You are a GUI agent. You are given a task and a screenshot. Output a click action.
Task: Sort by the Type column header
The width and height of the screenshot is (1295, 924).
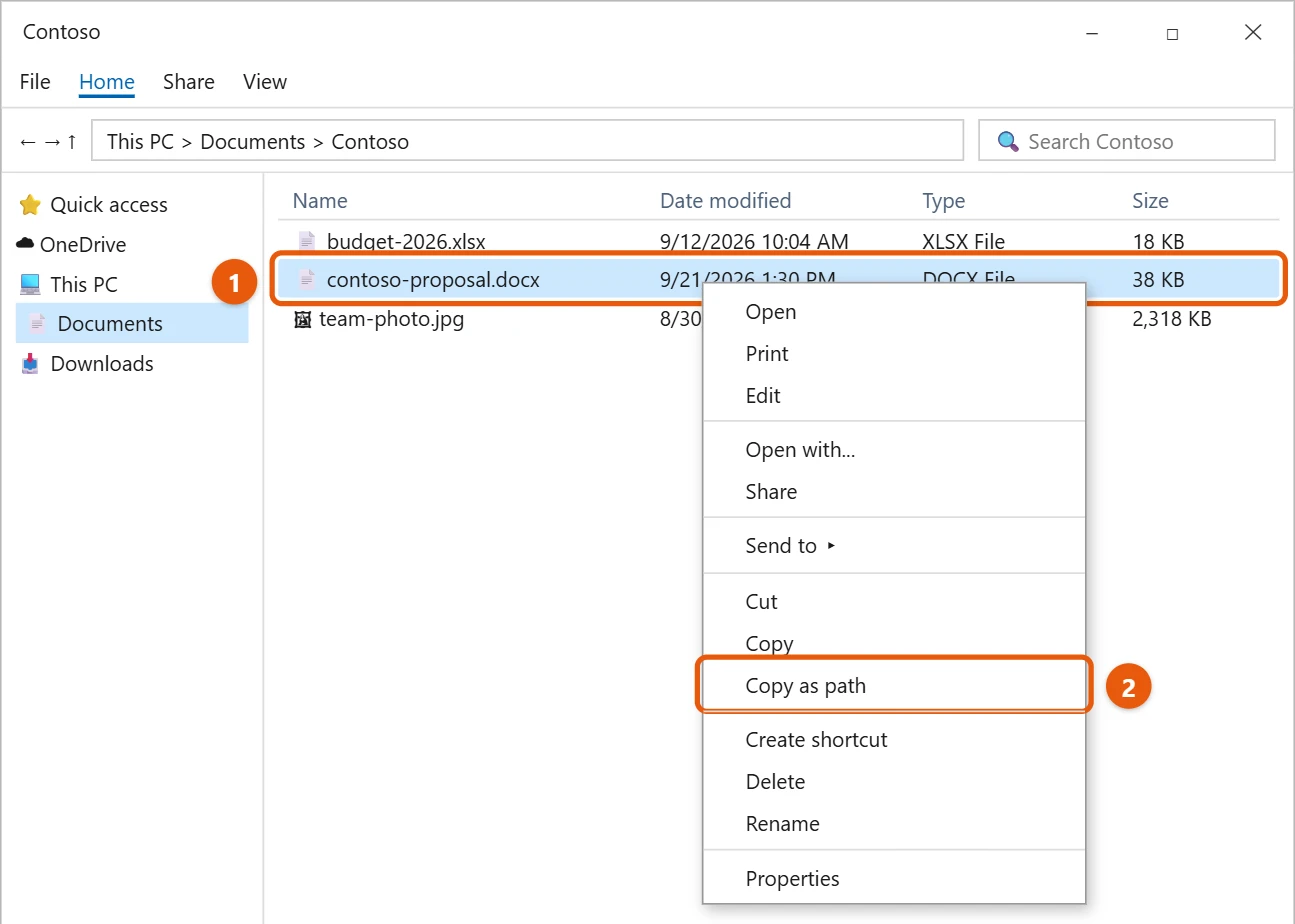click(x=944, y=201)
